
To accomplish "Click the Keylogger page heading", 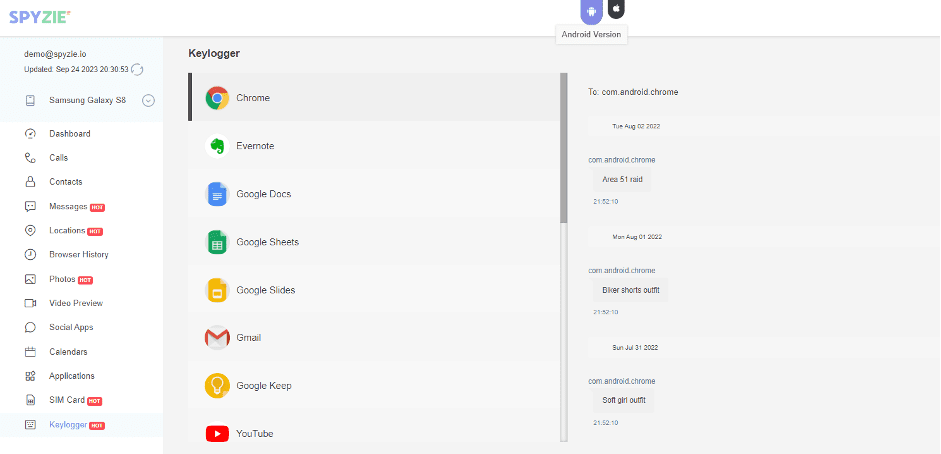I will [214, 53].
